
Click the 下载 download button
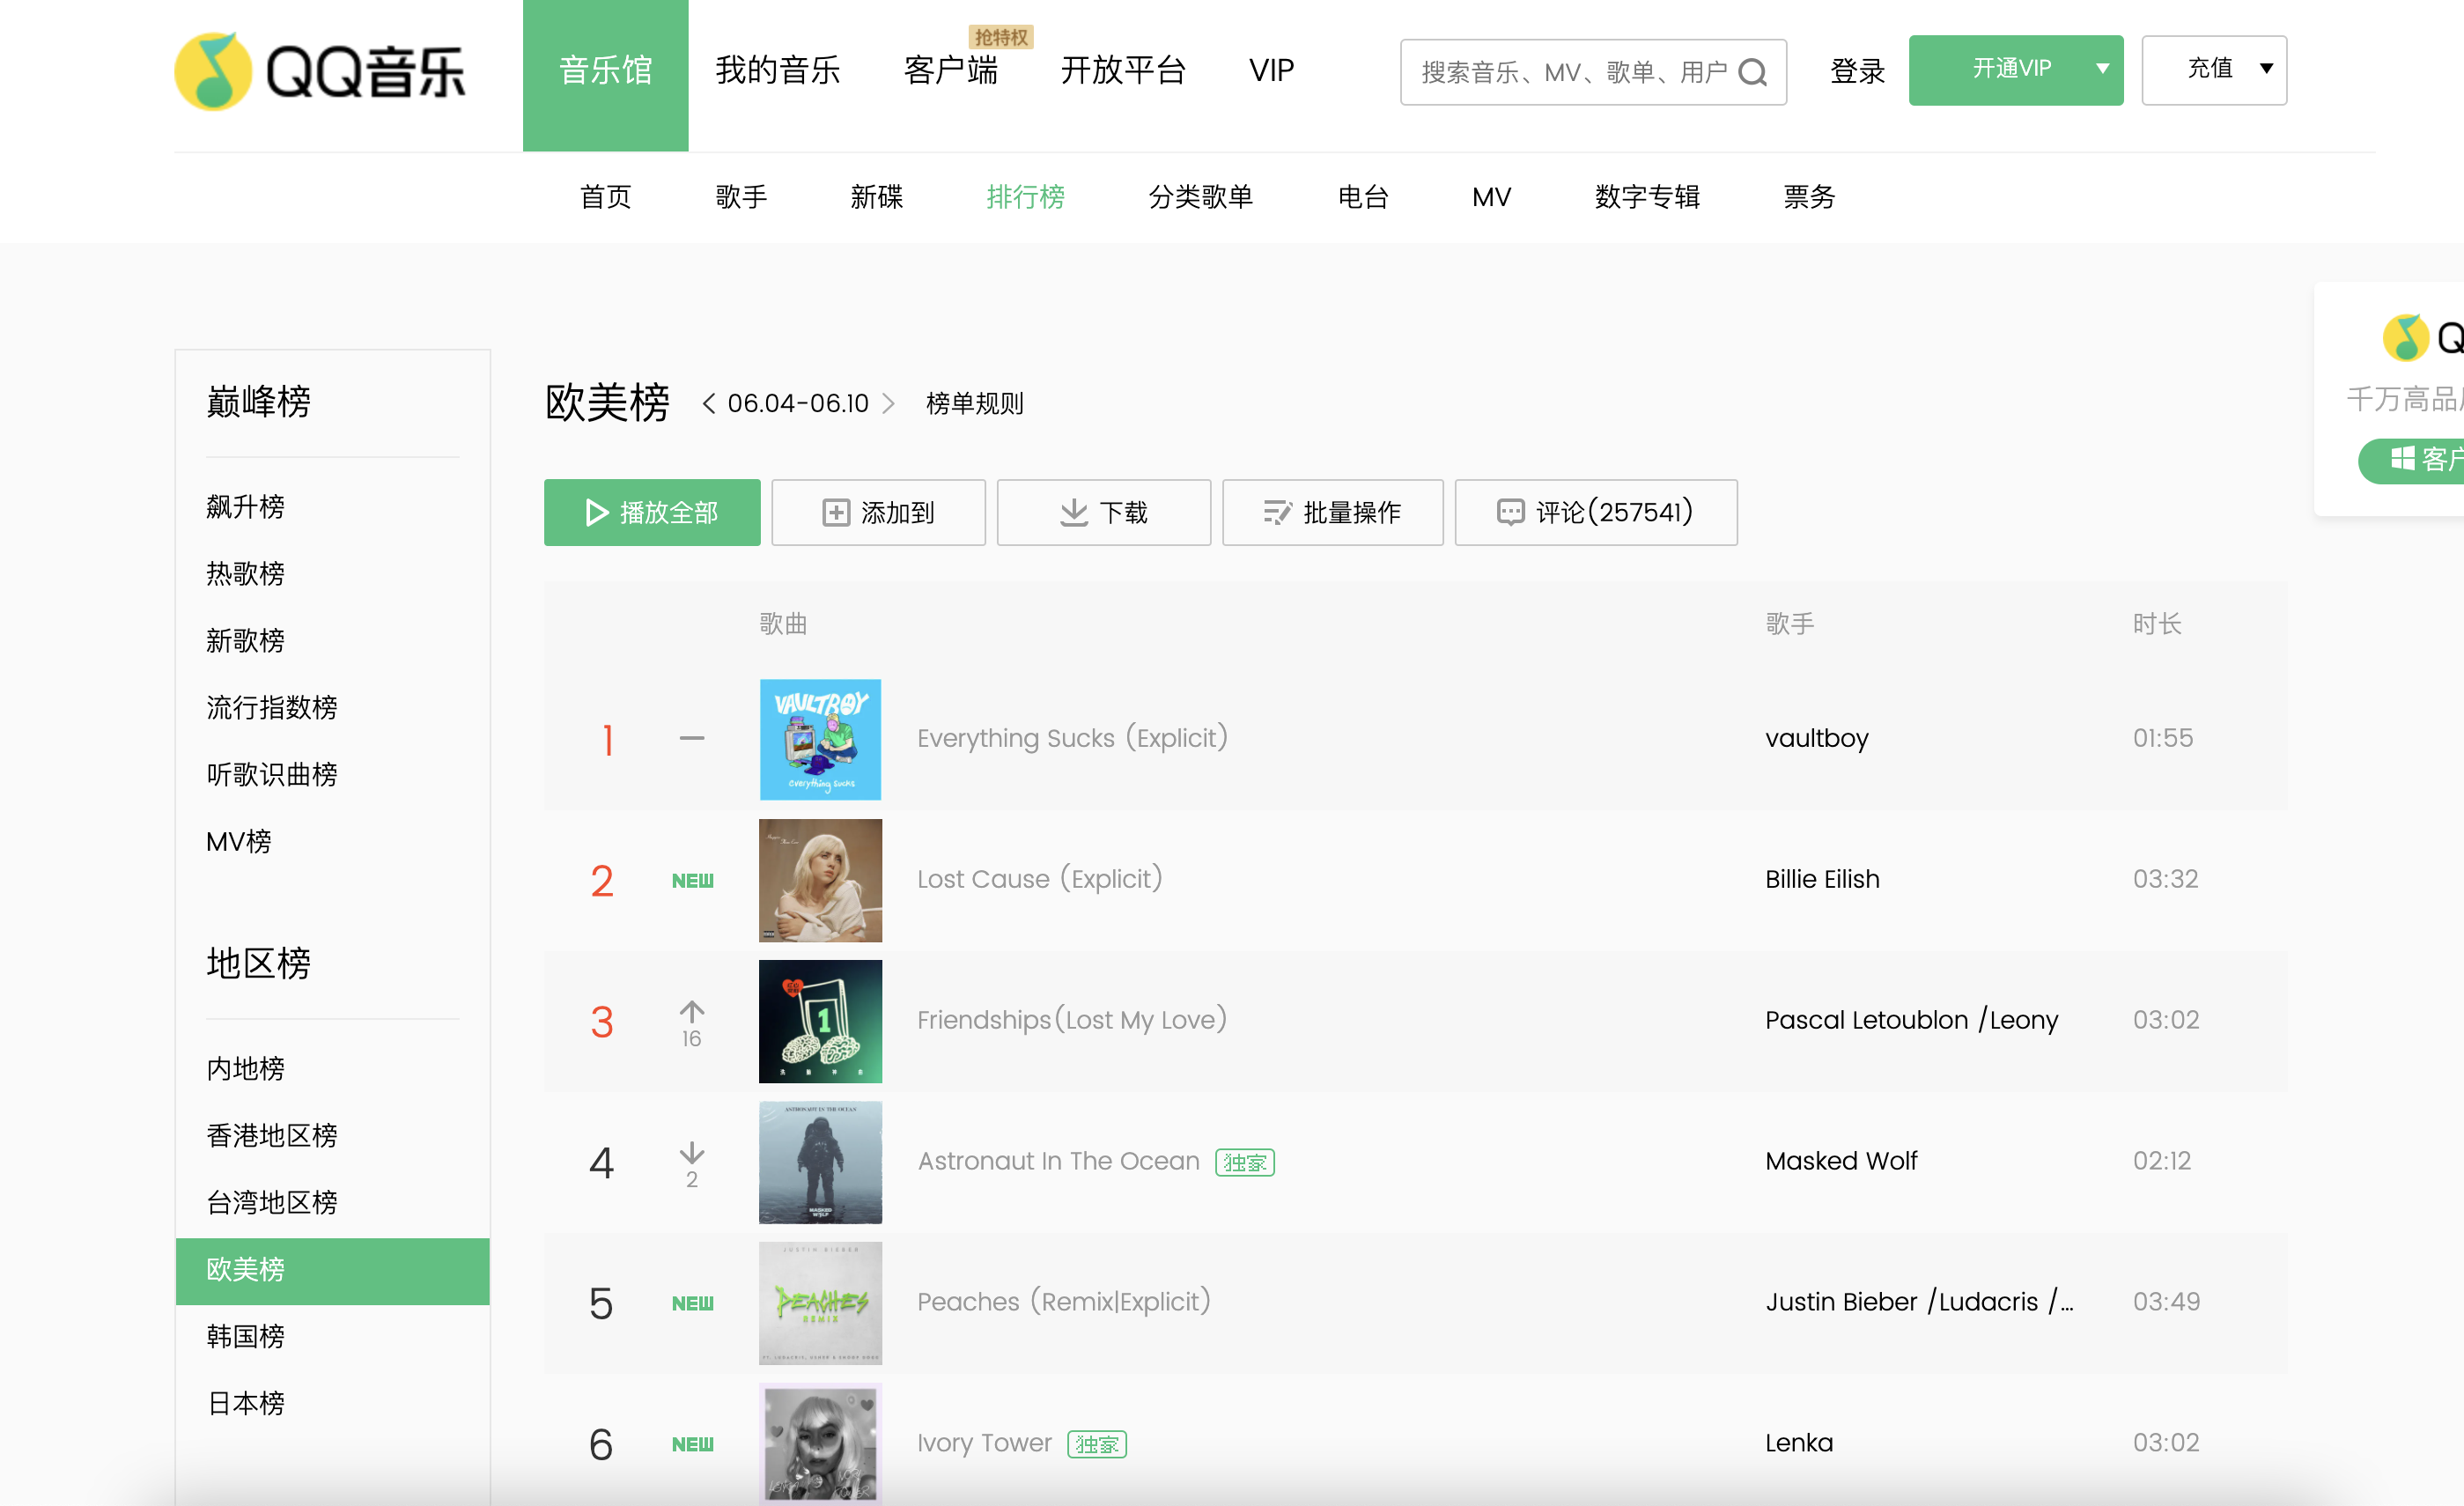click(1103, 512)
